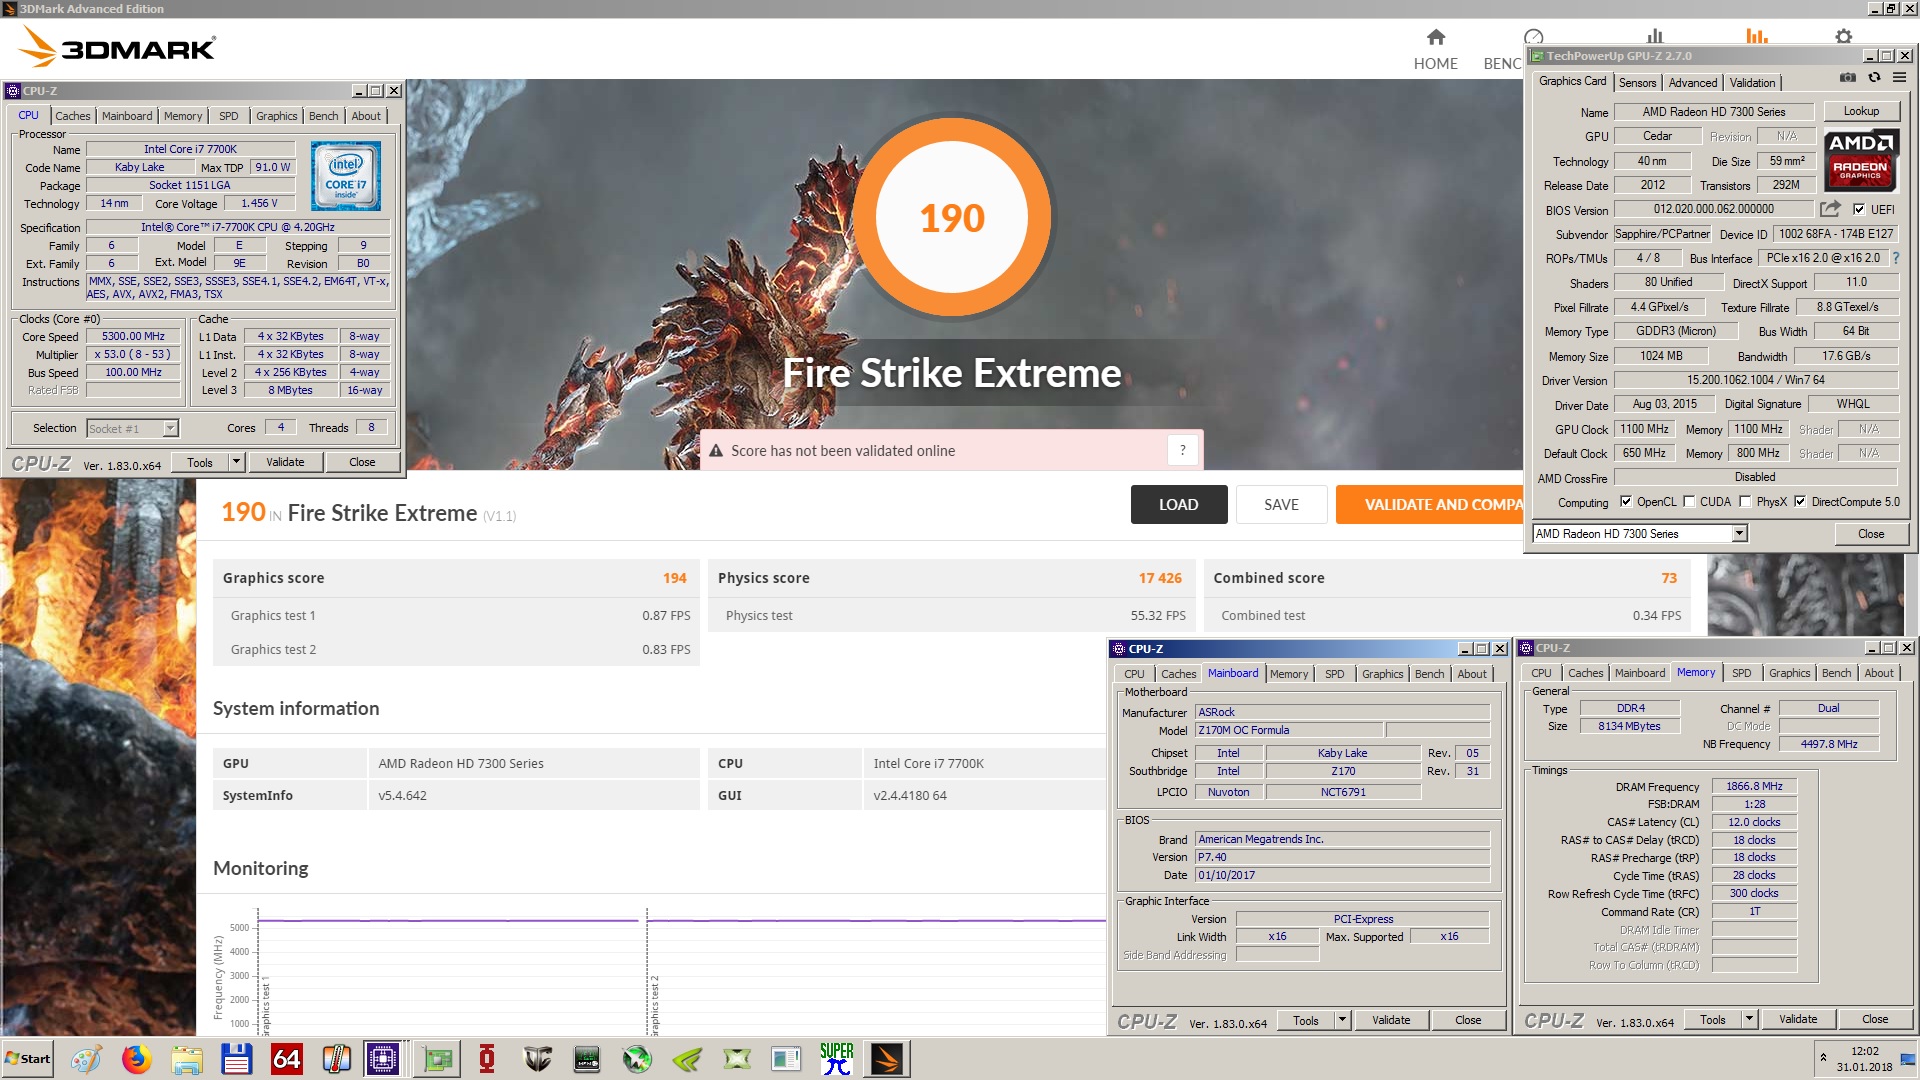The width and height of the screenshot is (1920, 1080).
Task: Open Firefox from the taskbar
Action: point(136,1059)
